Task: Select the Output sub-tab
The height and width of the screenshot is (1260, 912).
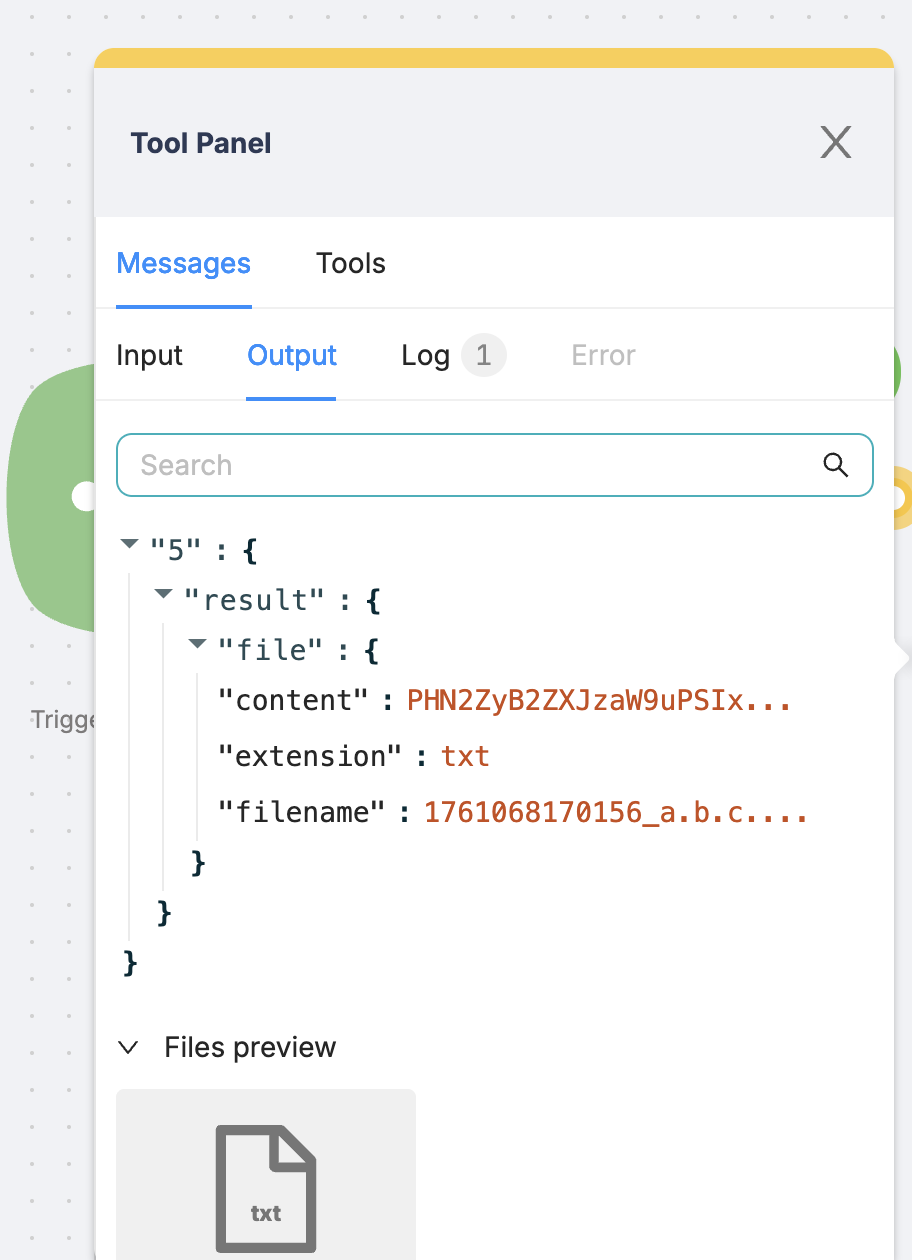Action: pos(292,355)
